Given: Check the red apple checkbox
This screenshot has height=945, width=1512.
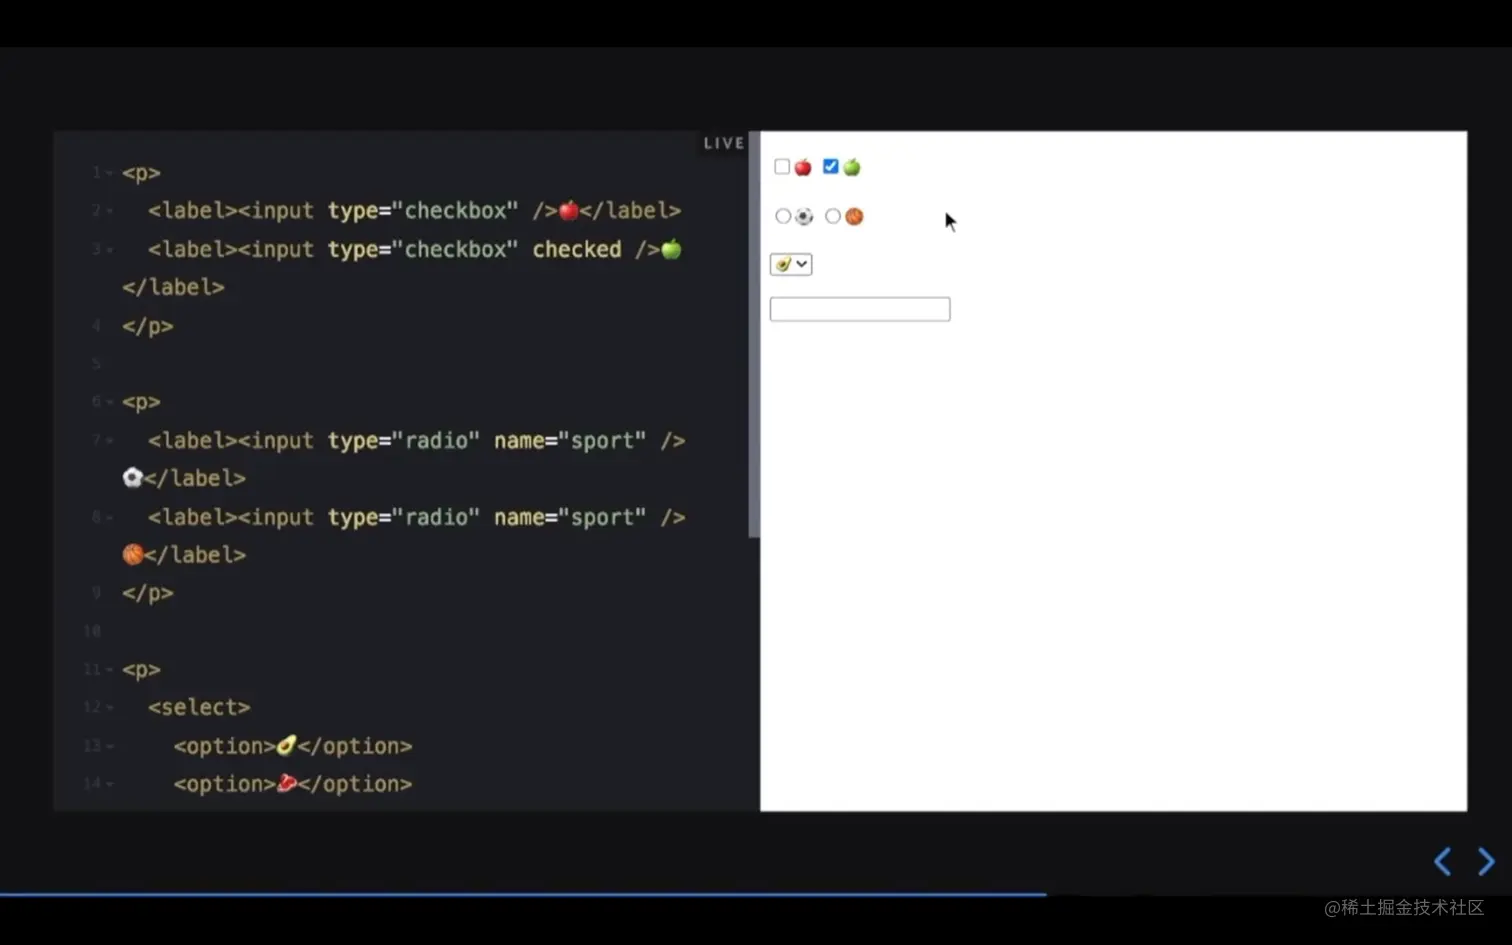Looking at the screenshot, I should 782,167.
